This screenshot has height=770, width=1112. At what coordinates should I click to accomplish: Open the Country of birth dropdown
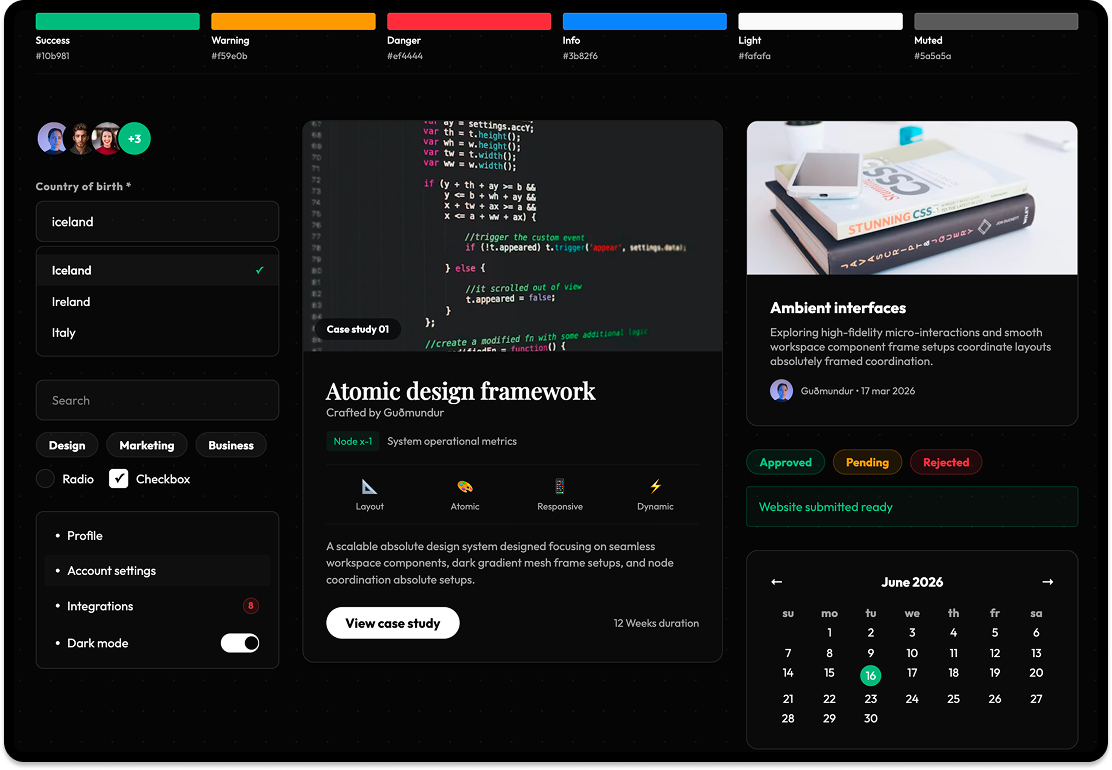pyautogui.click(x=157, y=221)
